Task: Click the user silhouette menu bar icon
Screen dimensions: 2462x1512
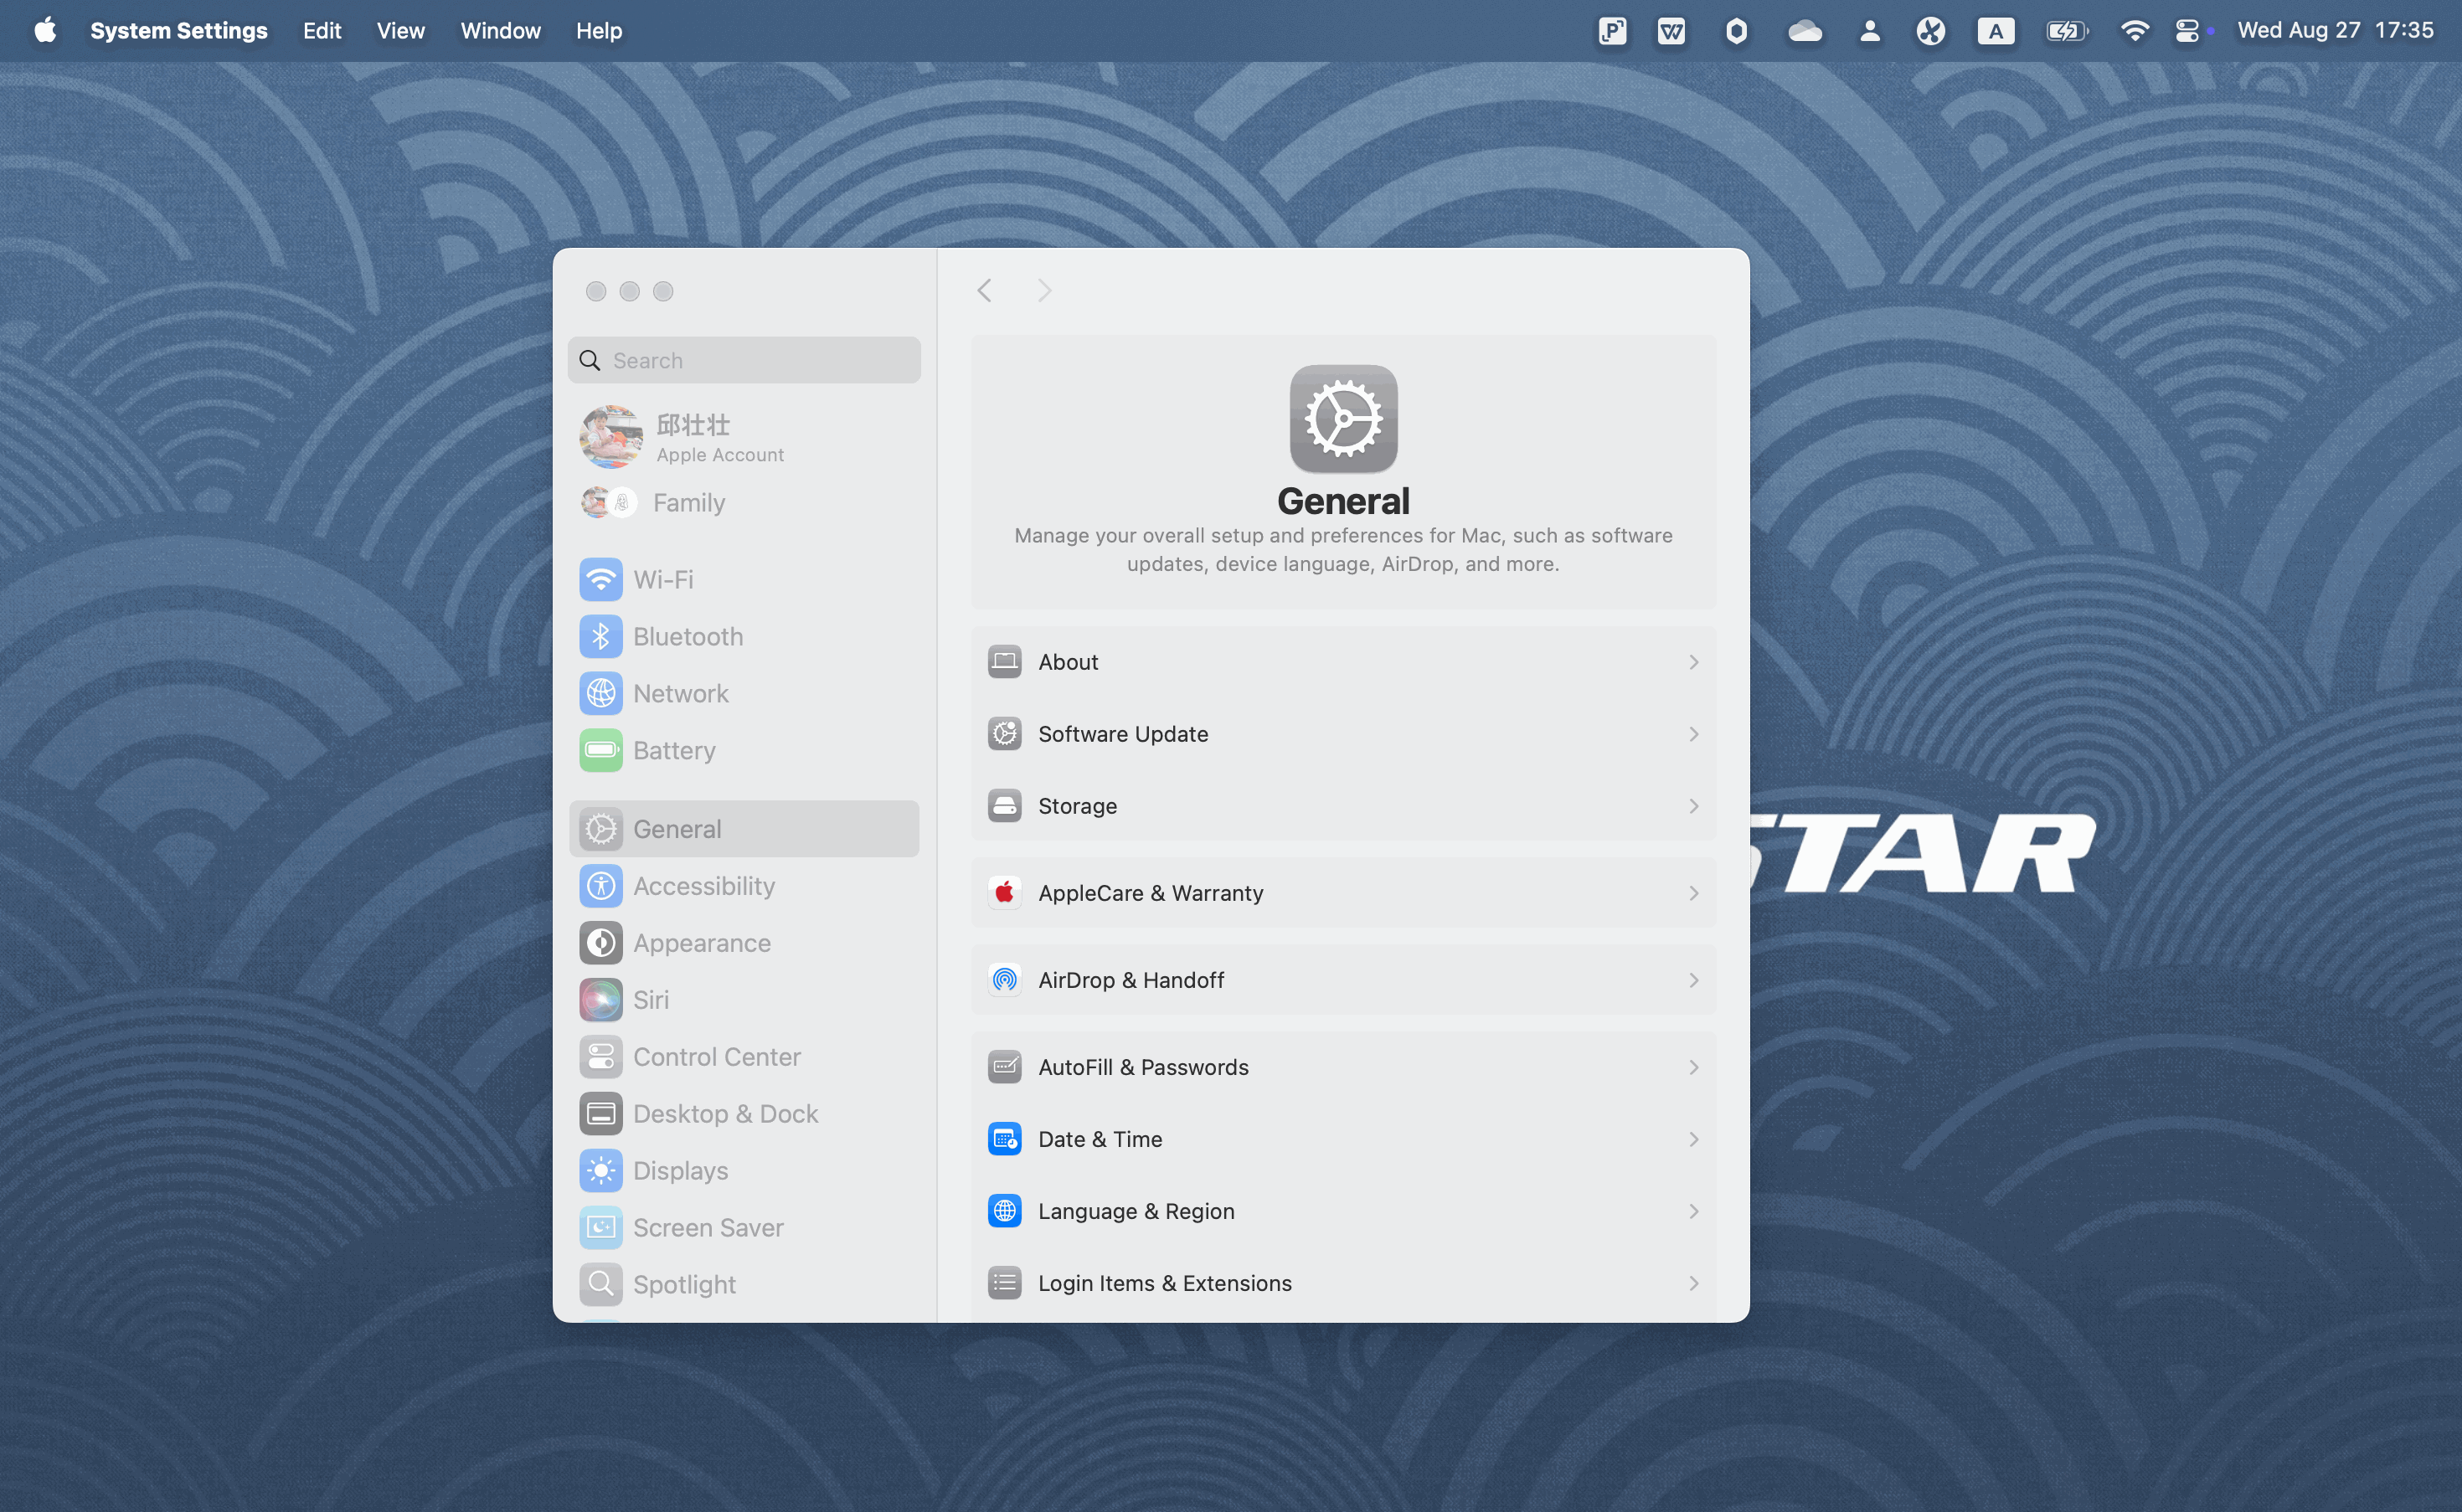Action: 1869,31
